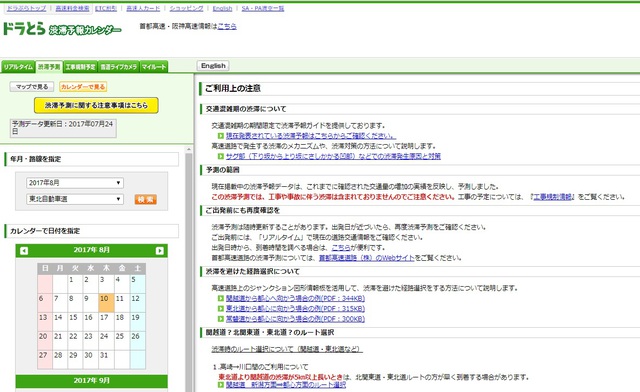The image size is (640, 392).
Task: Select August 27 in calendar
Action: pyautogui.click(x=45, y=359)
